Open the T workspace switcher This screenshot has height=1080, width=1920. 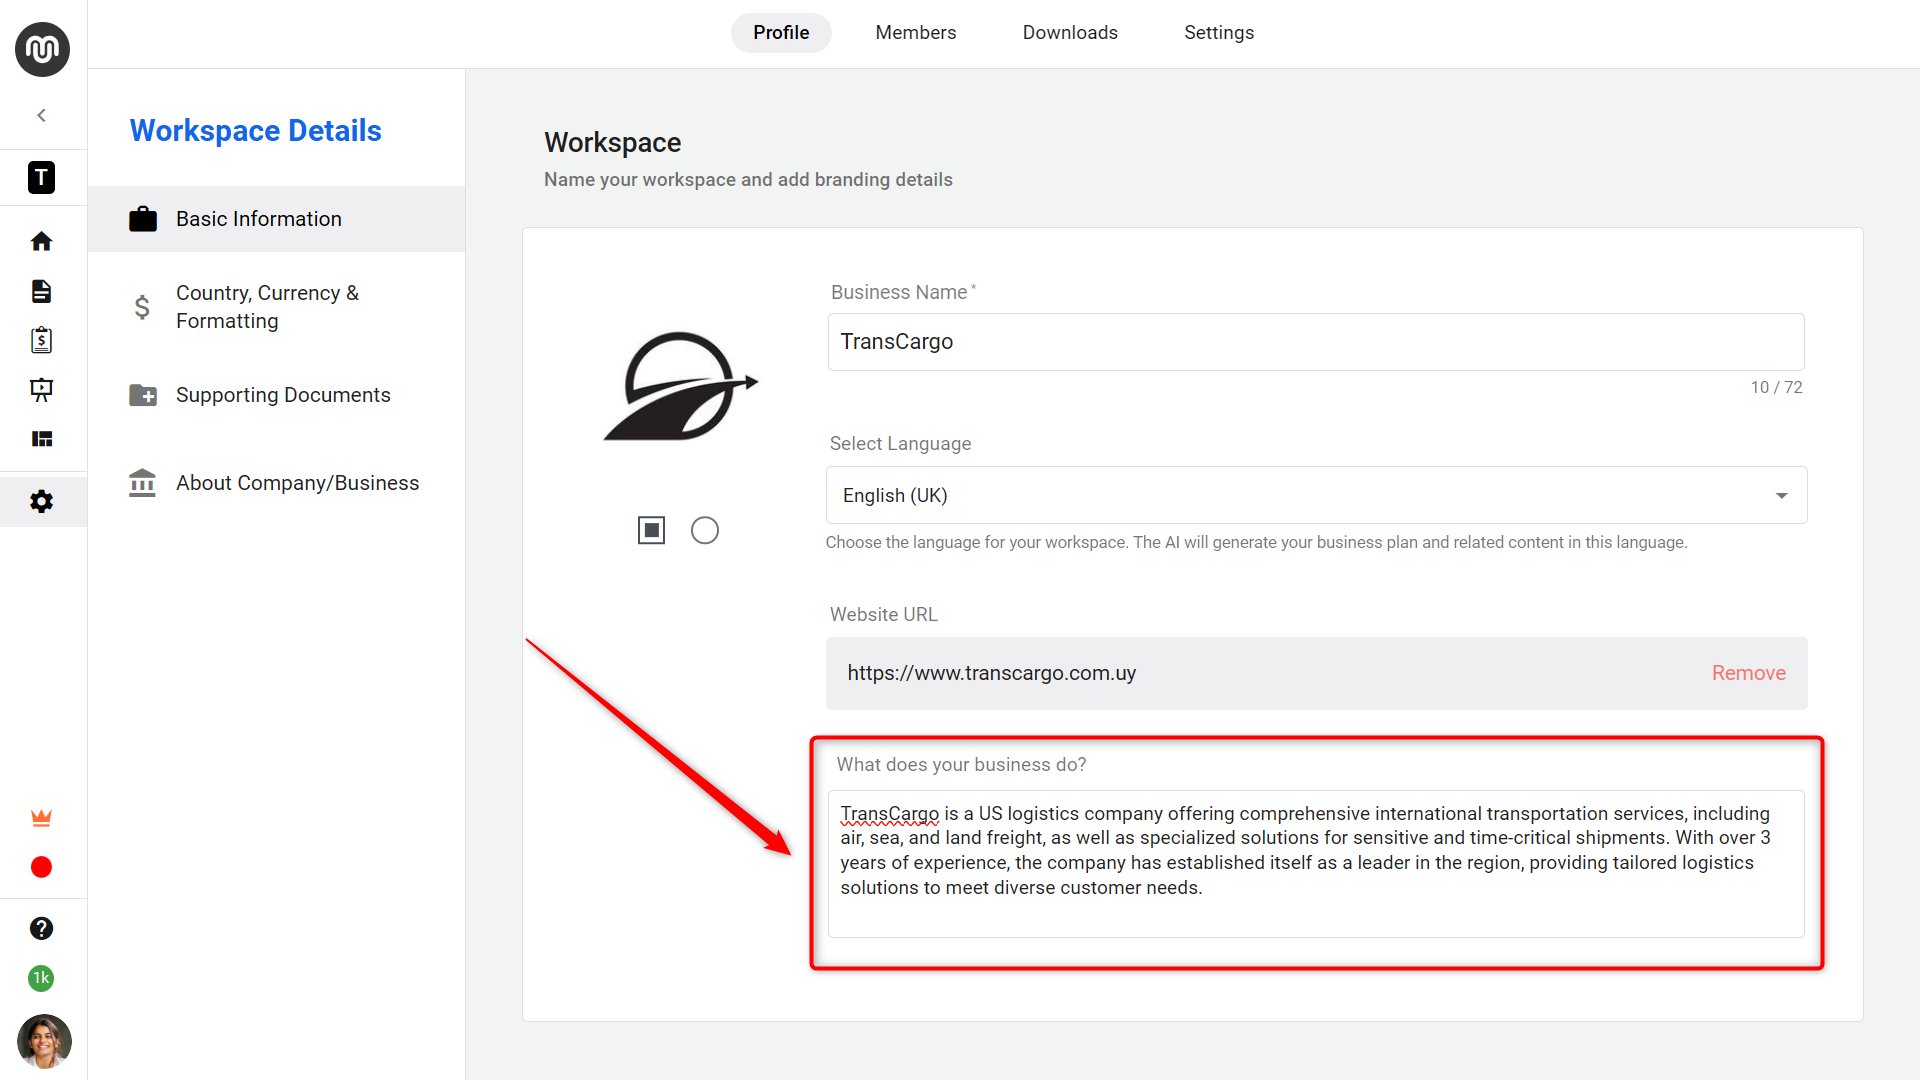pyautogui.click(x=41, y=178)
